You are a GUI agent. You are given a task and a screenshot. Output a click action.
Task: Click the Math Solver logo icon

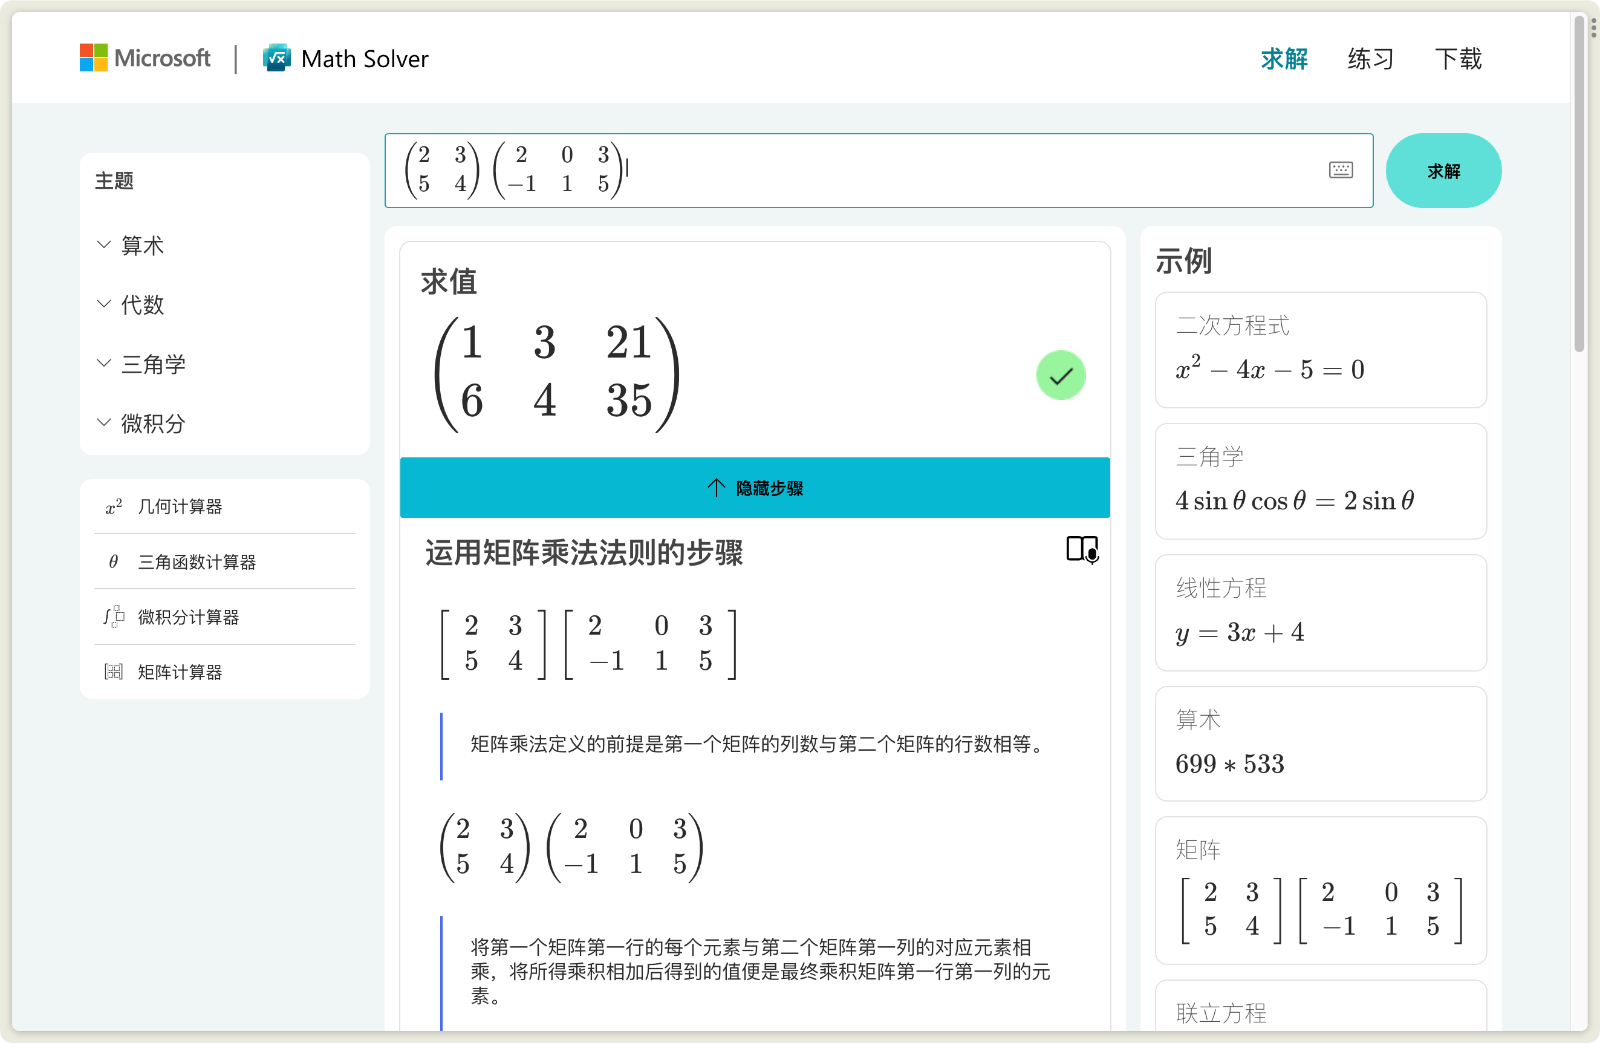coord(277,58)
